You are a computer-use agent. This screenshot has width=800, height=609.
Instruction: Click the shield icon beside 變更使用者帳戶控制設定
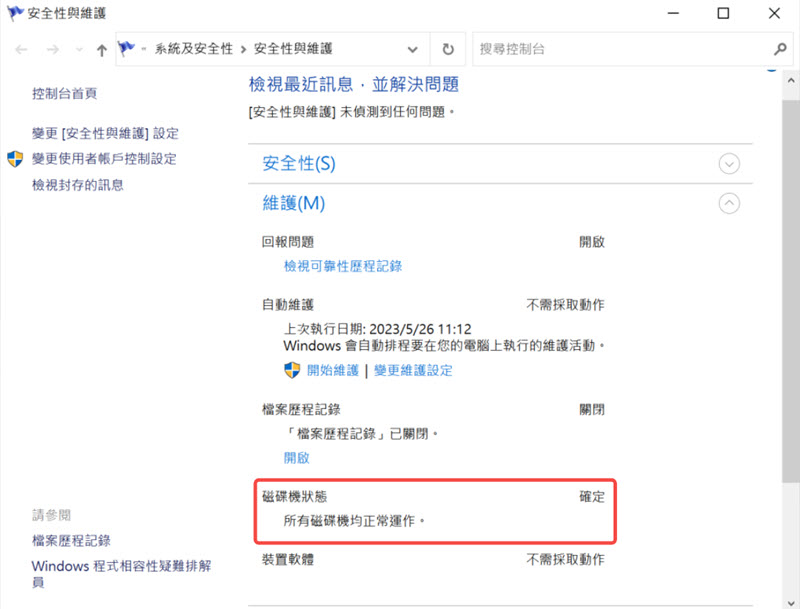click(x=15, y=159)
